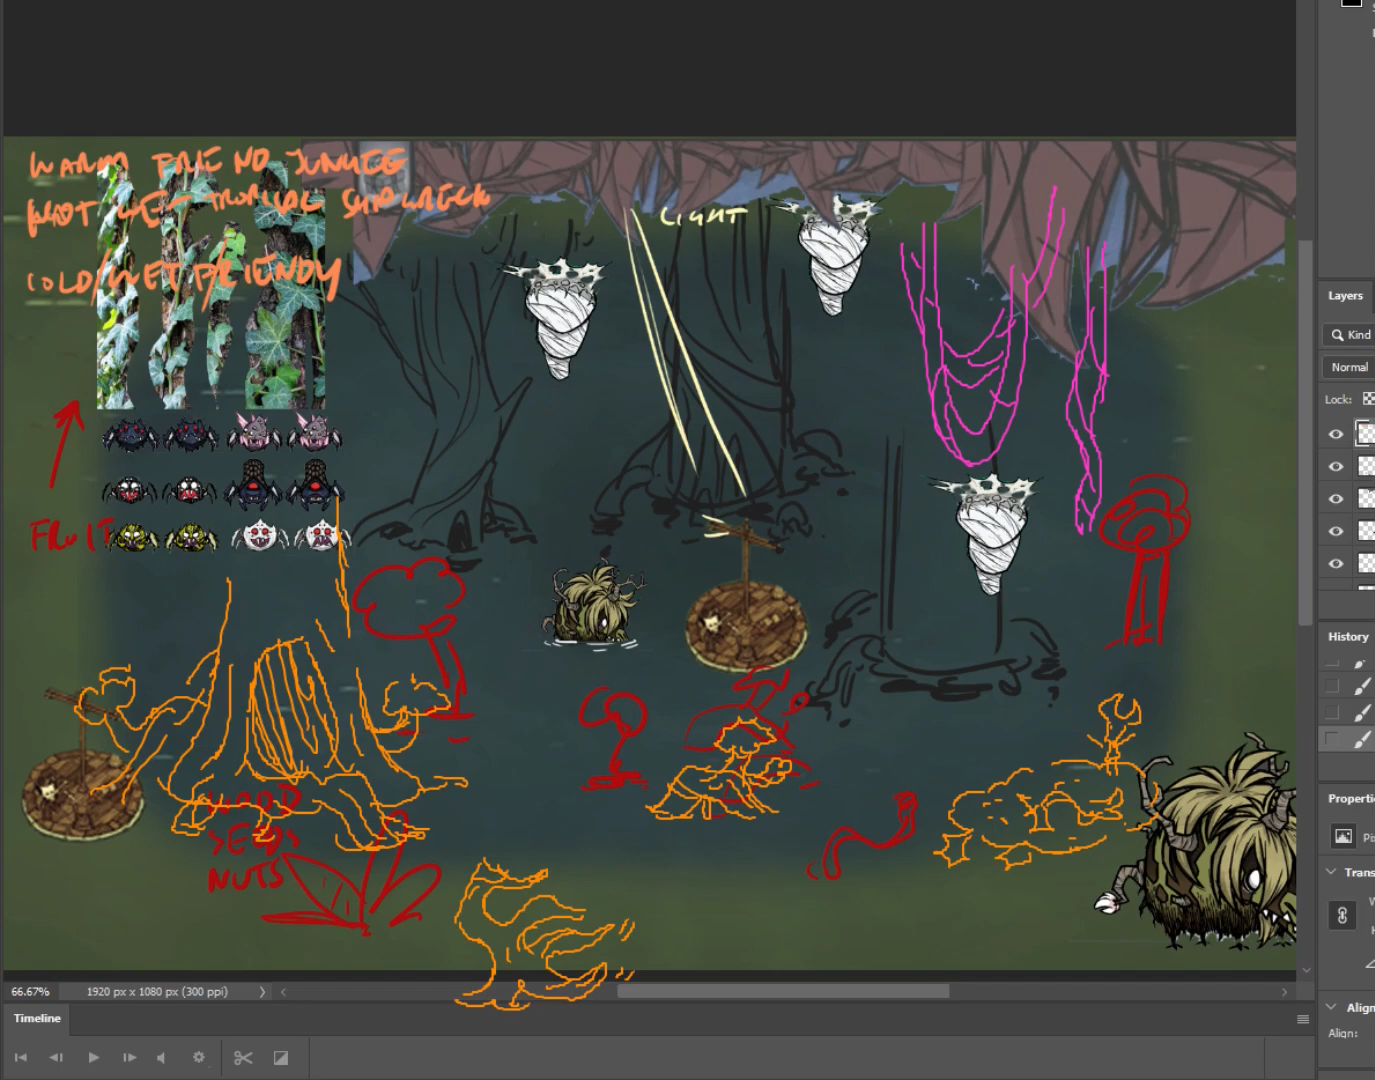Collapse the Transform section in Properties

(x=1331, y=872)
